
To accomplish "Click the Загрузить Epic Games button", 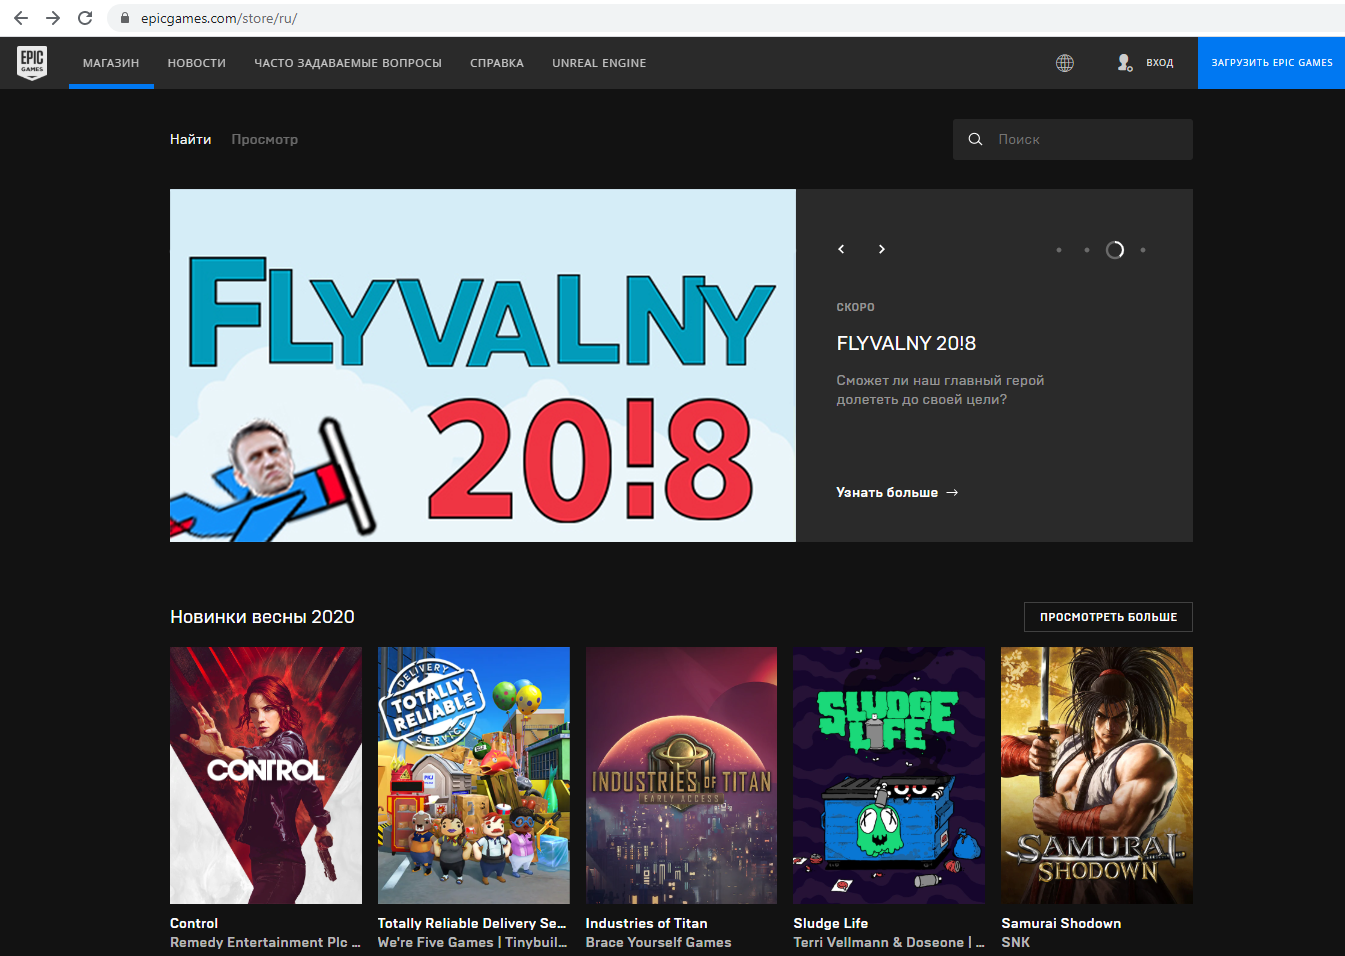I will [x=1271, y=63].
